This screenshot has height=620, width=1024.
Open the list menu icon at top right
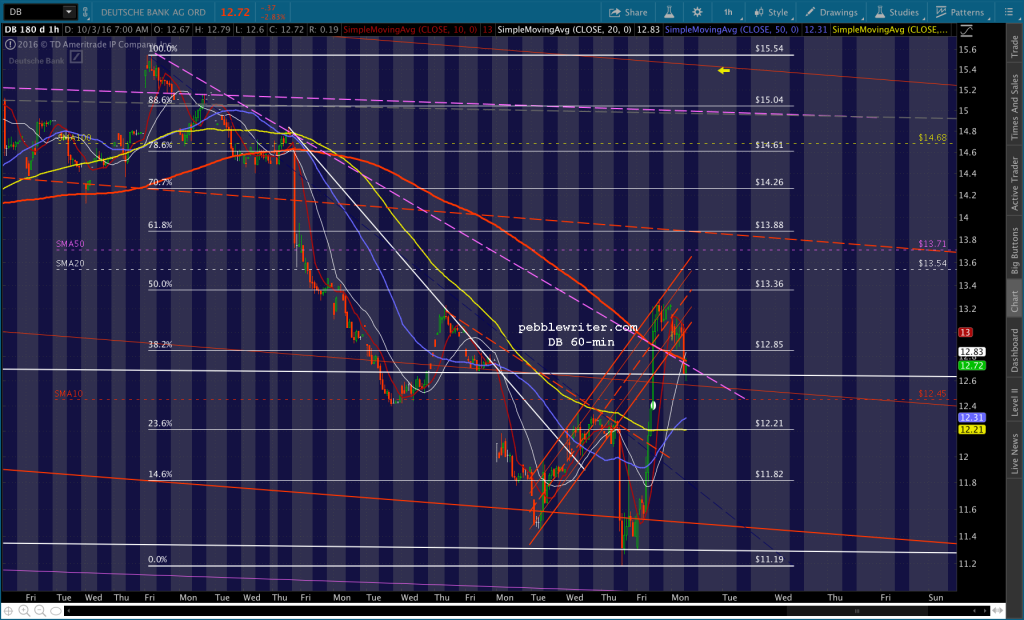click(x=1008, y=12)
